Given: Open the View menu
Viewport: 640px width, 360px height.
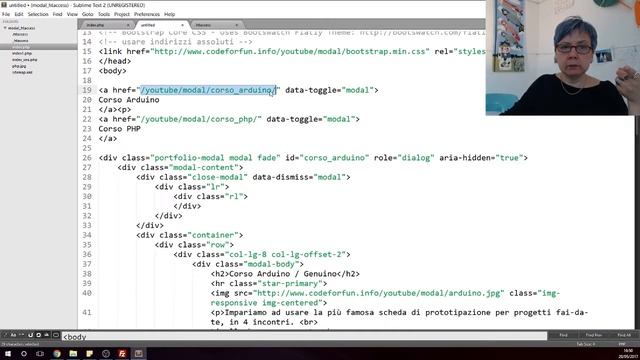Looking at the screenshot, I should tap(72, 14).
